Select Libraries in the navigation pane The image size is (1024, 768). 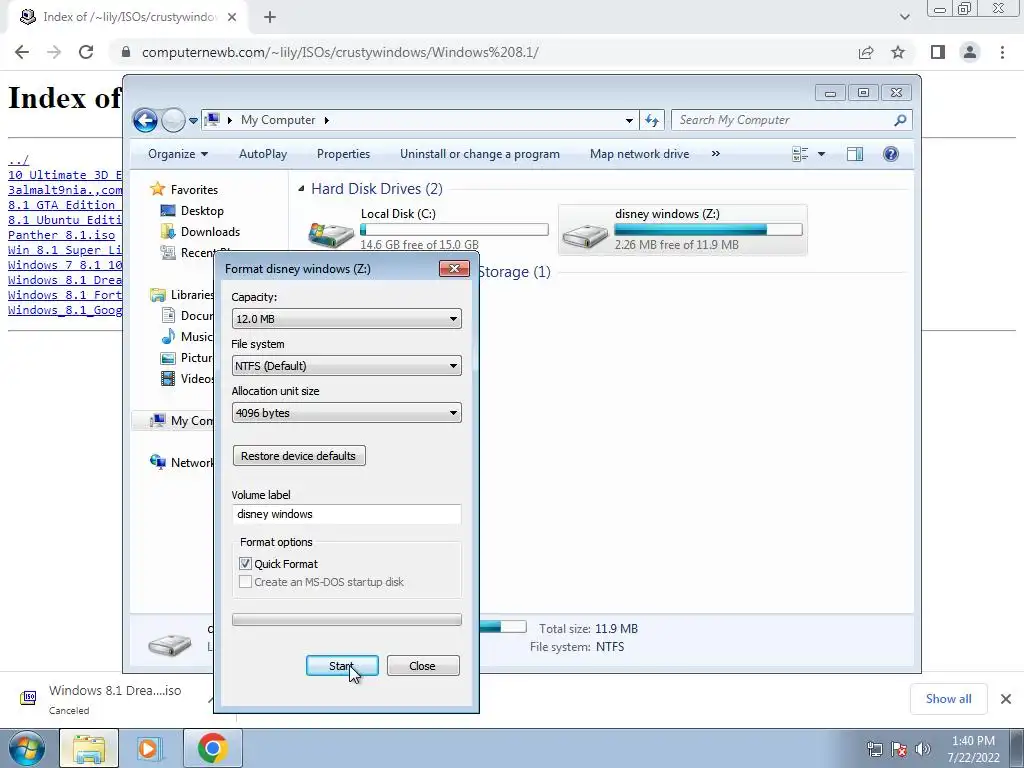[192, 295]
